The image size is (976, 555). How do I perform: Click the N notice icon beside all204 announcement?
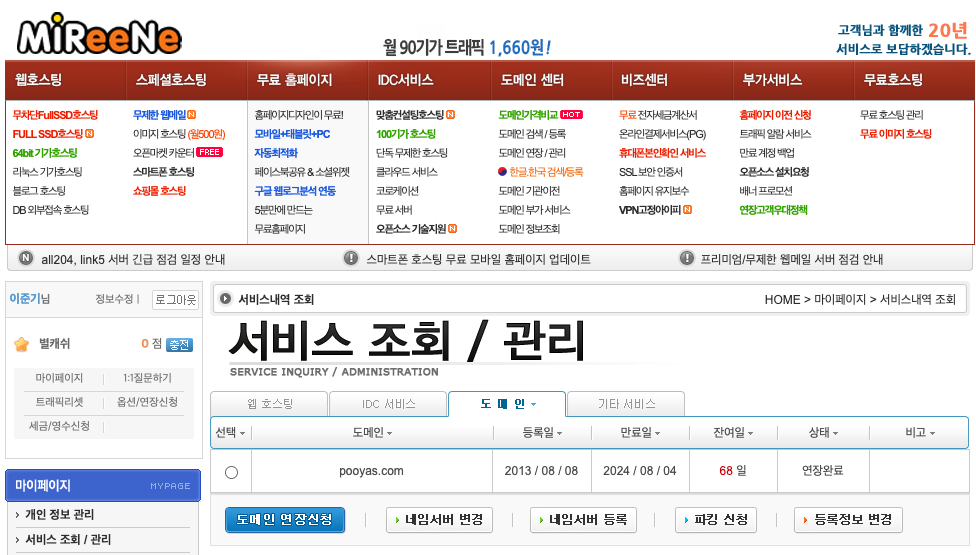click(x=26, y=258)
